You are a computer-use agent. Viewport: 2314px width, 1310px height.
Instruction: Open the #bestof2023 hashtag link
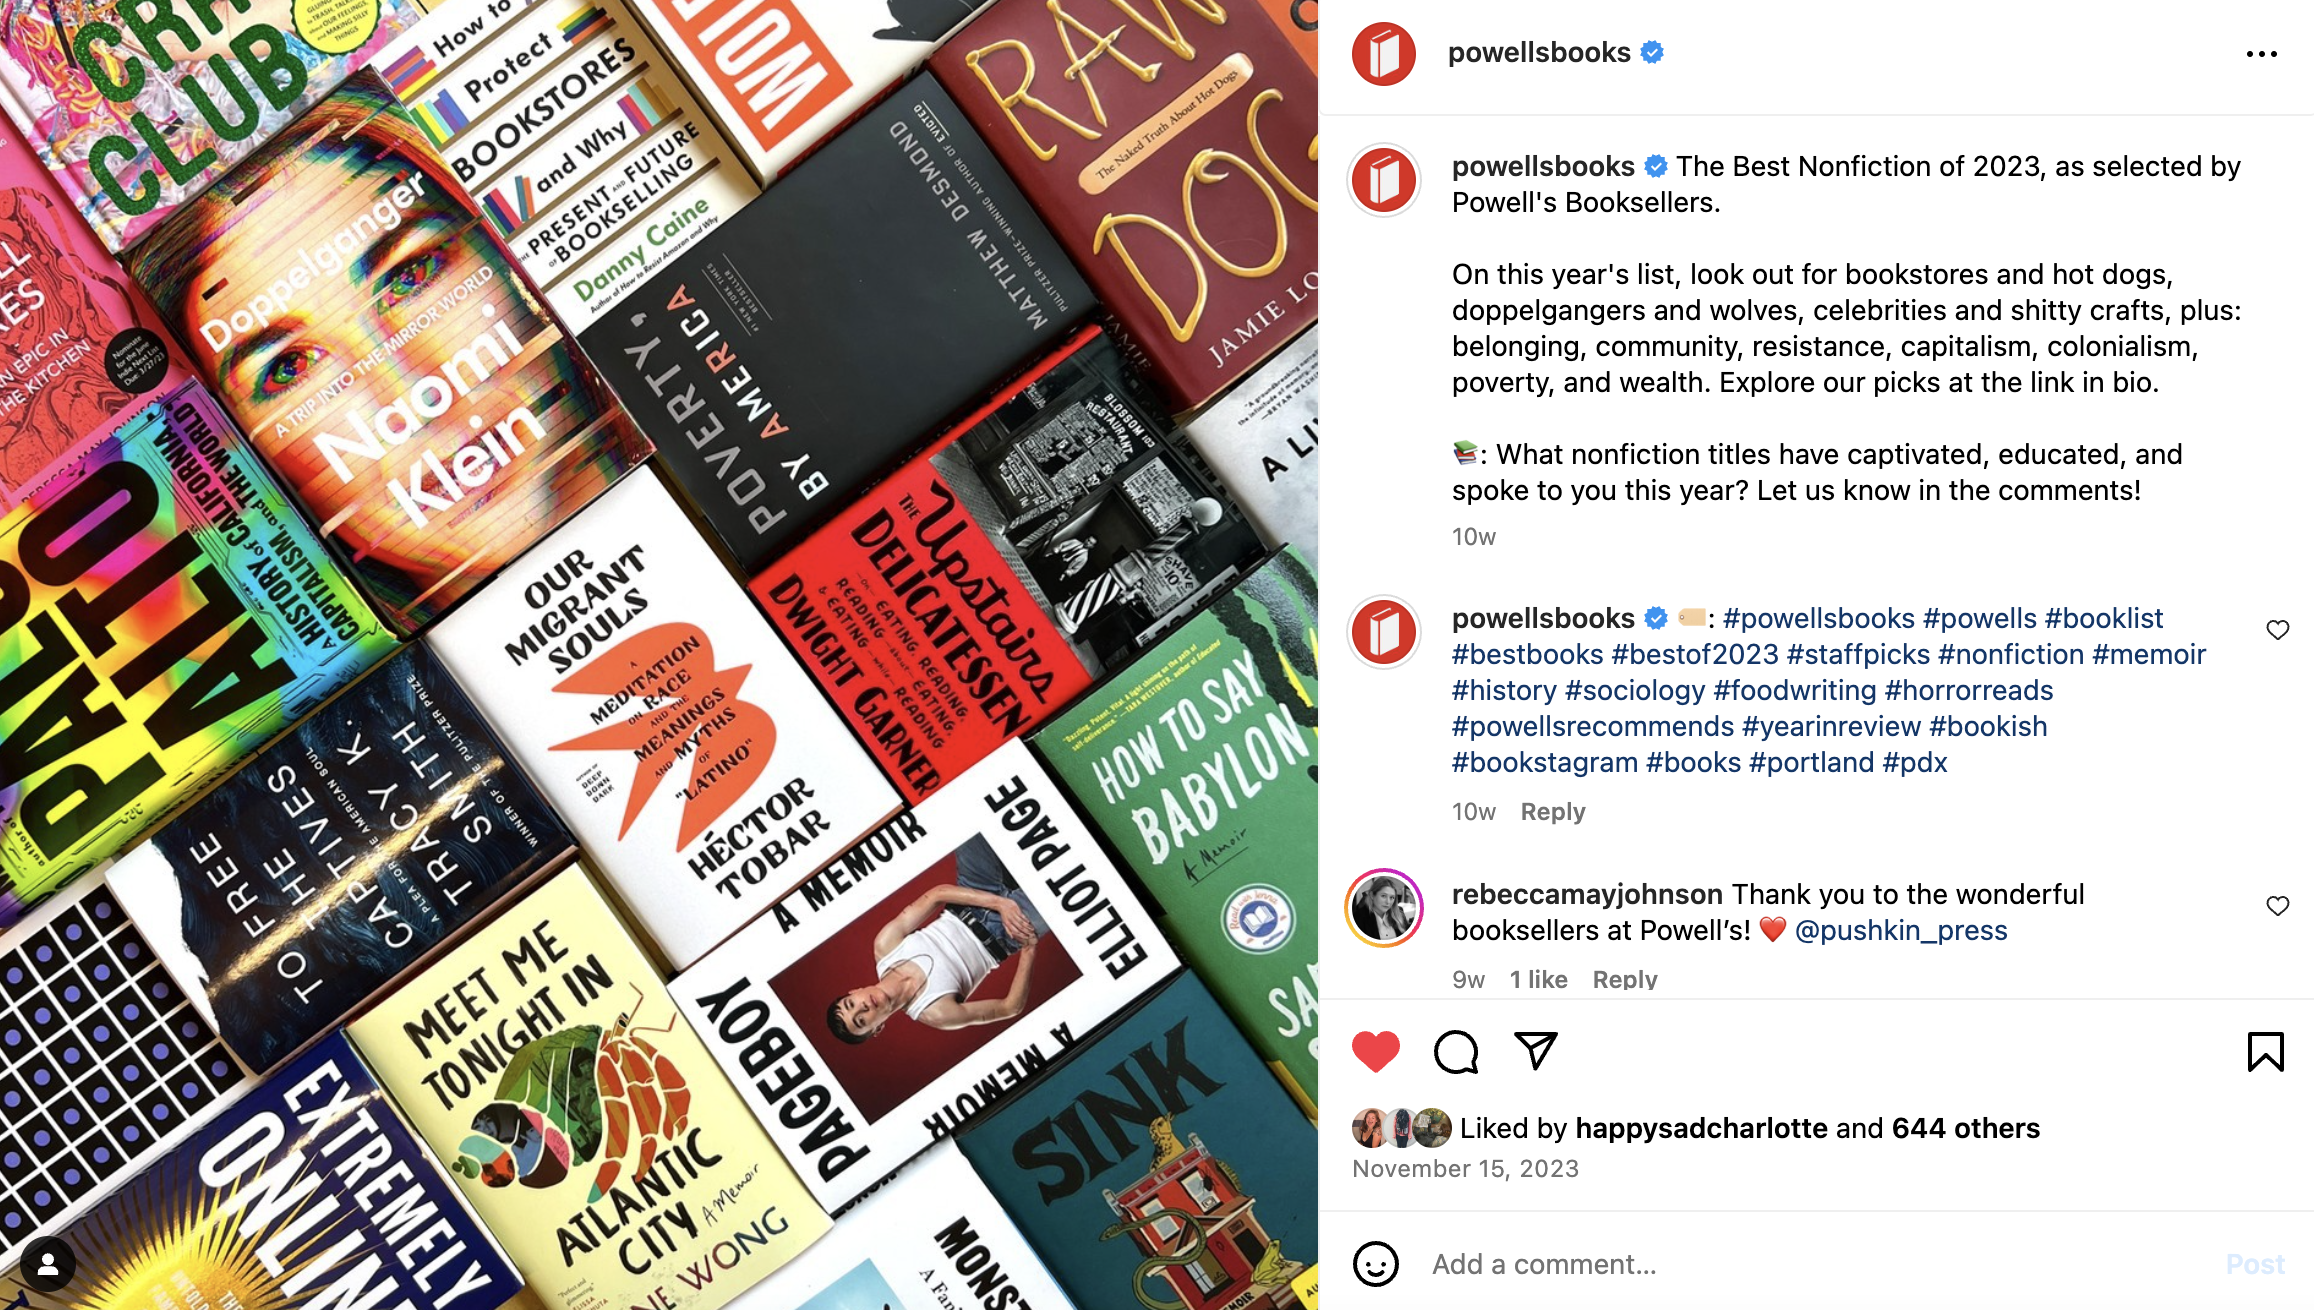[x=1695, y=654]
